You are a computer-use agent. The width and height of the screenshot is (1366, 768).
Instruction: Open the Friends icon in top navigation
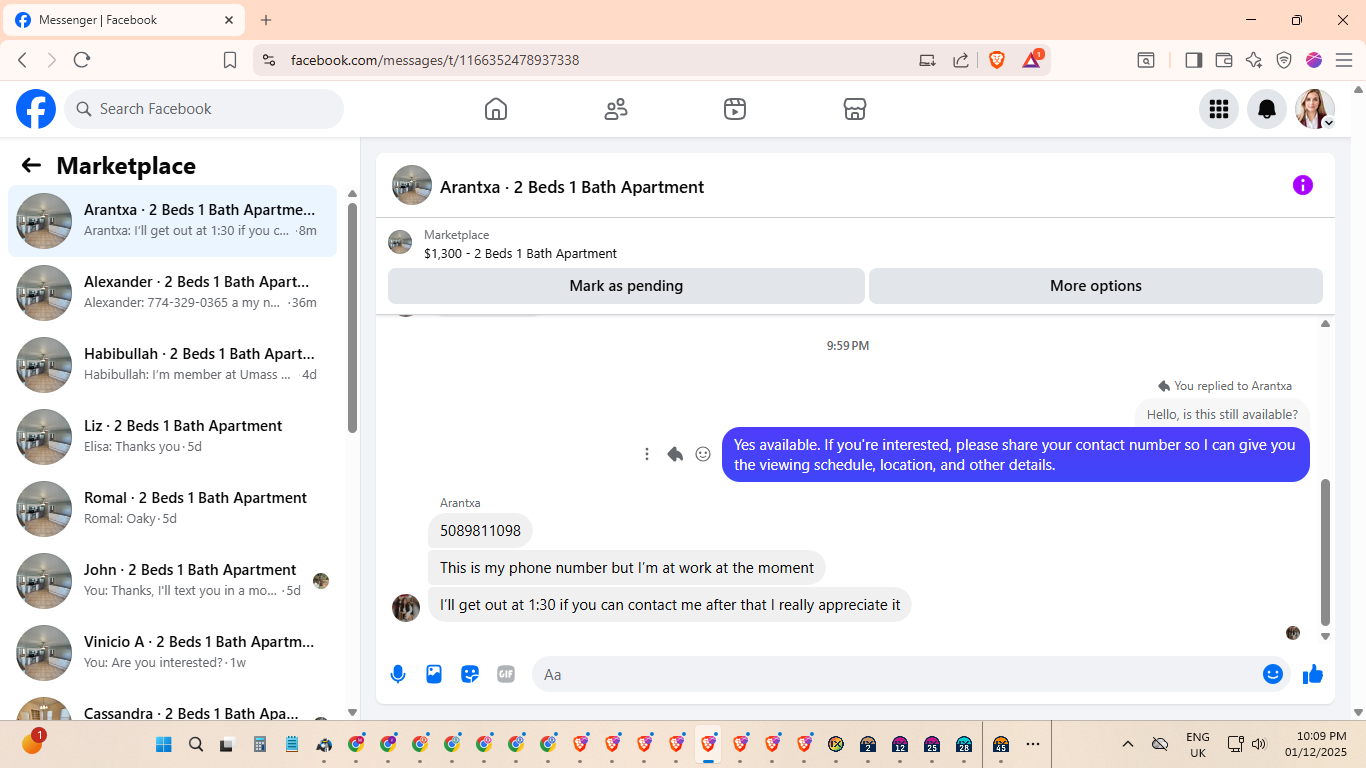tap(616, 109)
